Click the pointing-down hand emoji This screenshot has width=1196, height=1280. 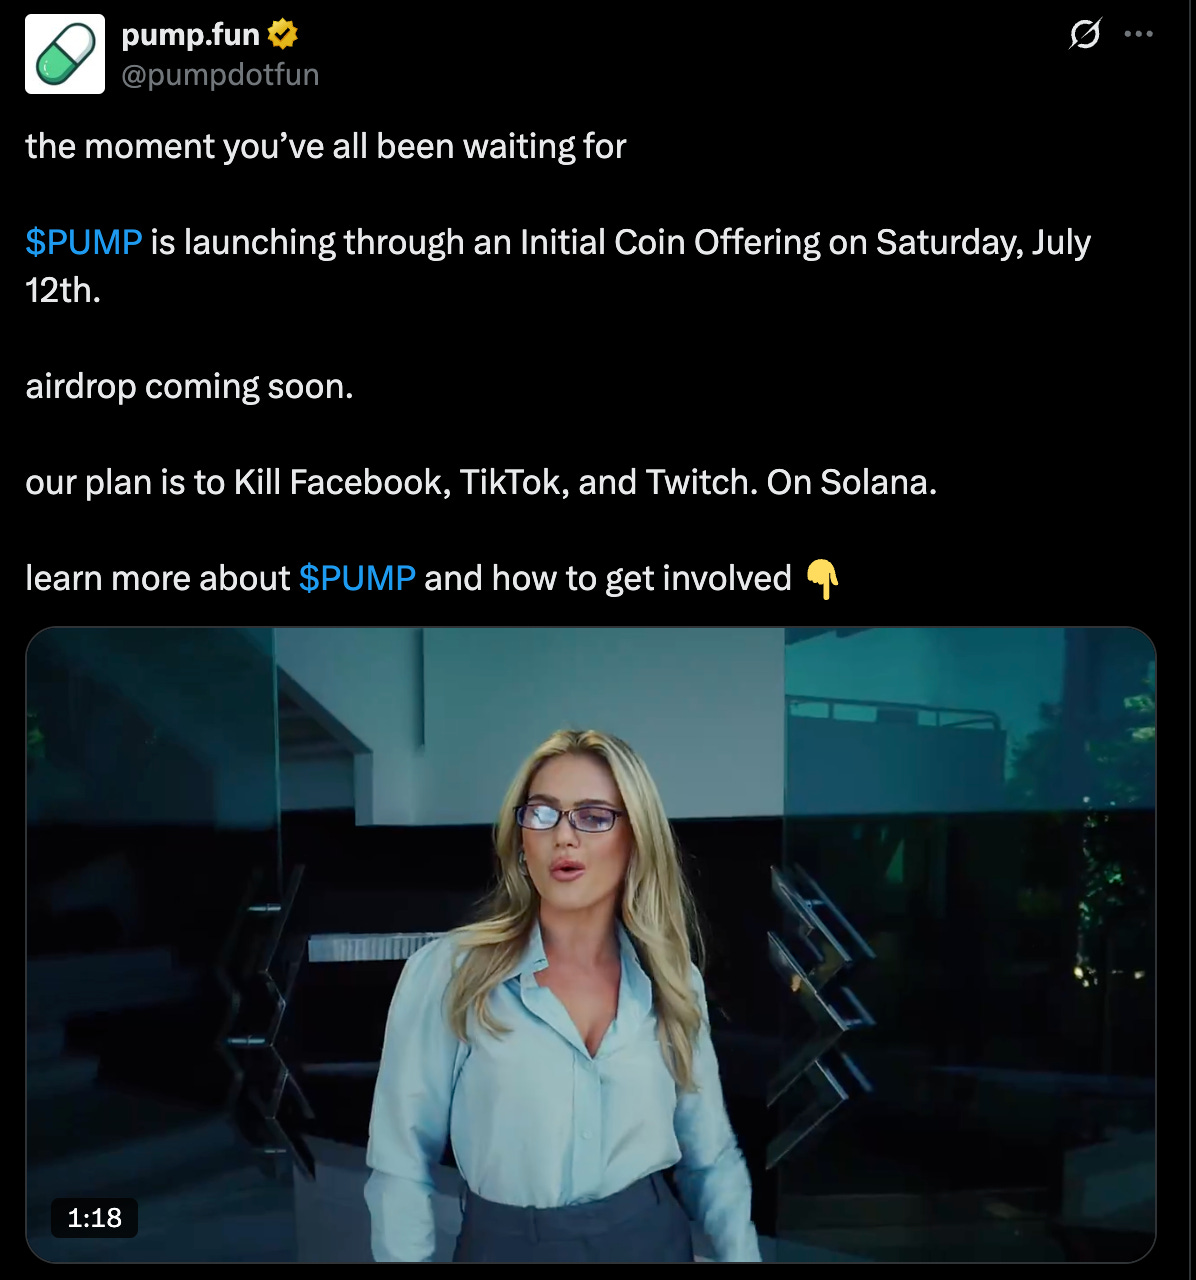822,579
